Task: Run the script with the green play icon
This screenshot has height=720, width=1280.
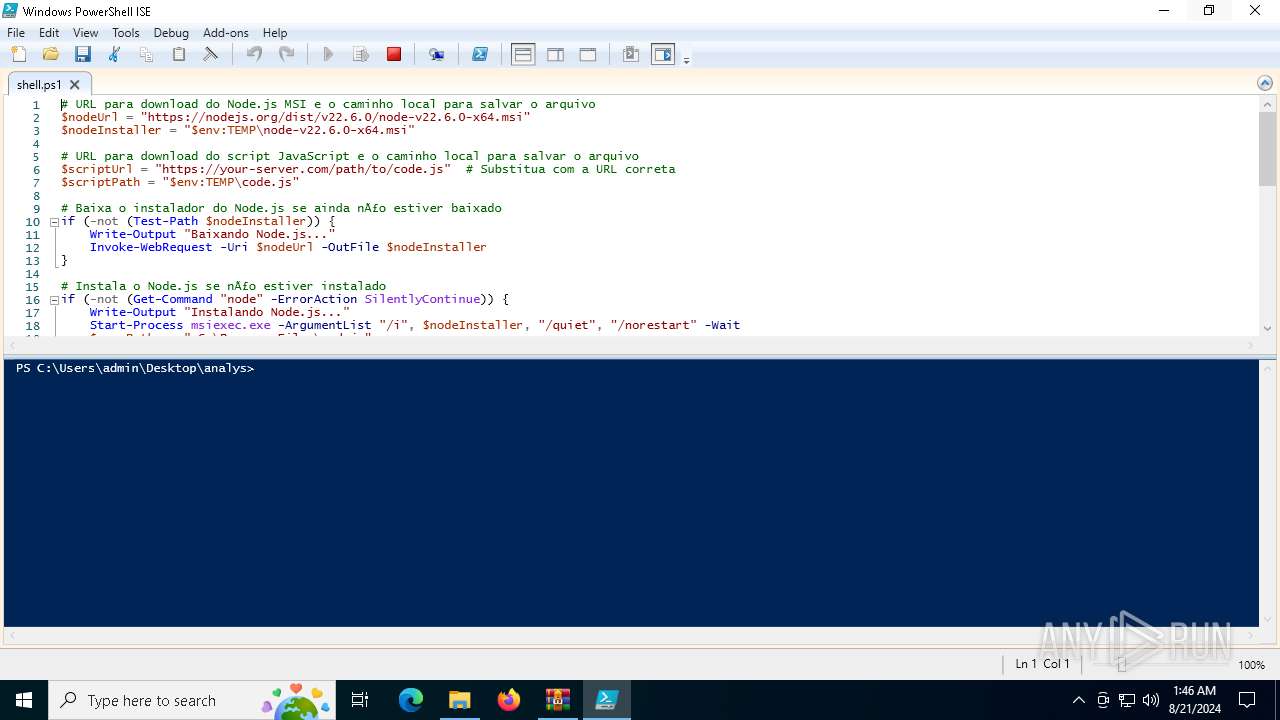Action: pos(328,54)
